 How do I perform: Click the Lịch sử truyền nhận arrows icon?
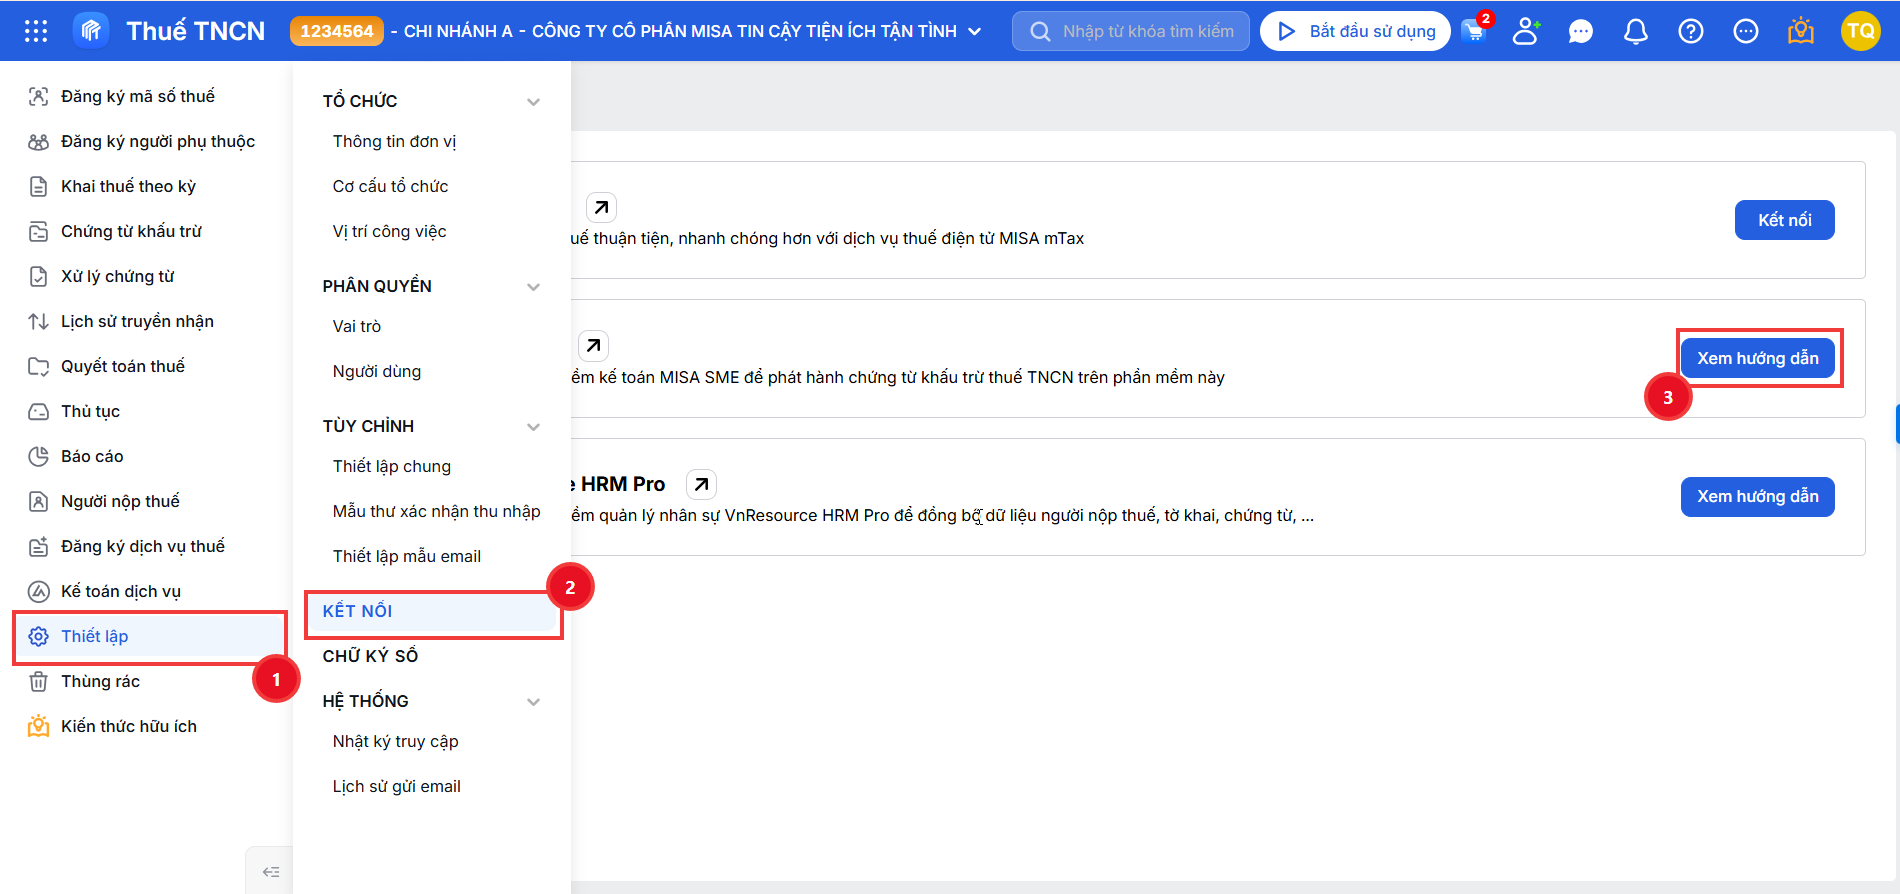(38, 321)
